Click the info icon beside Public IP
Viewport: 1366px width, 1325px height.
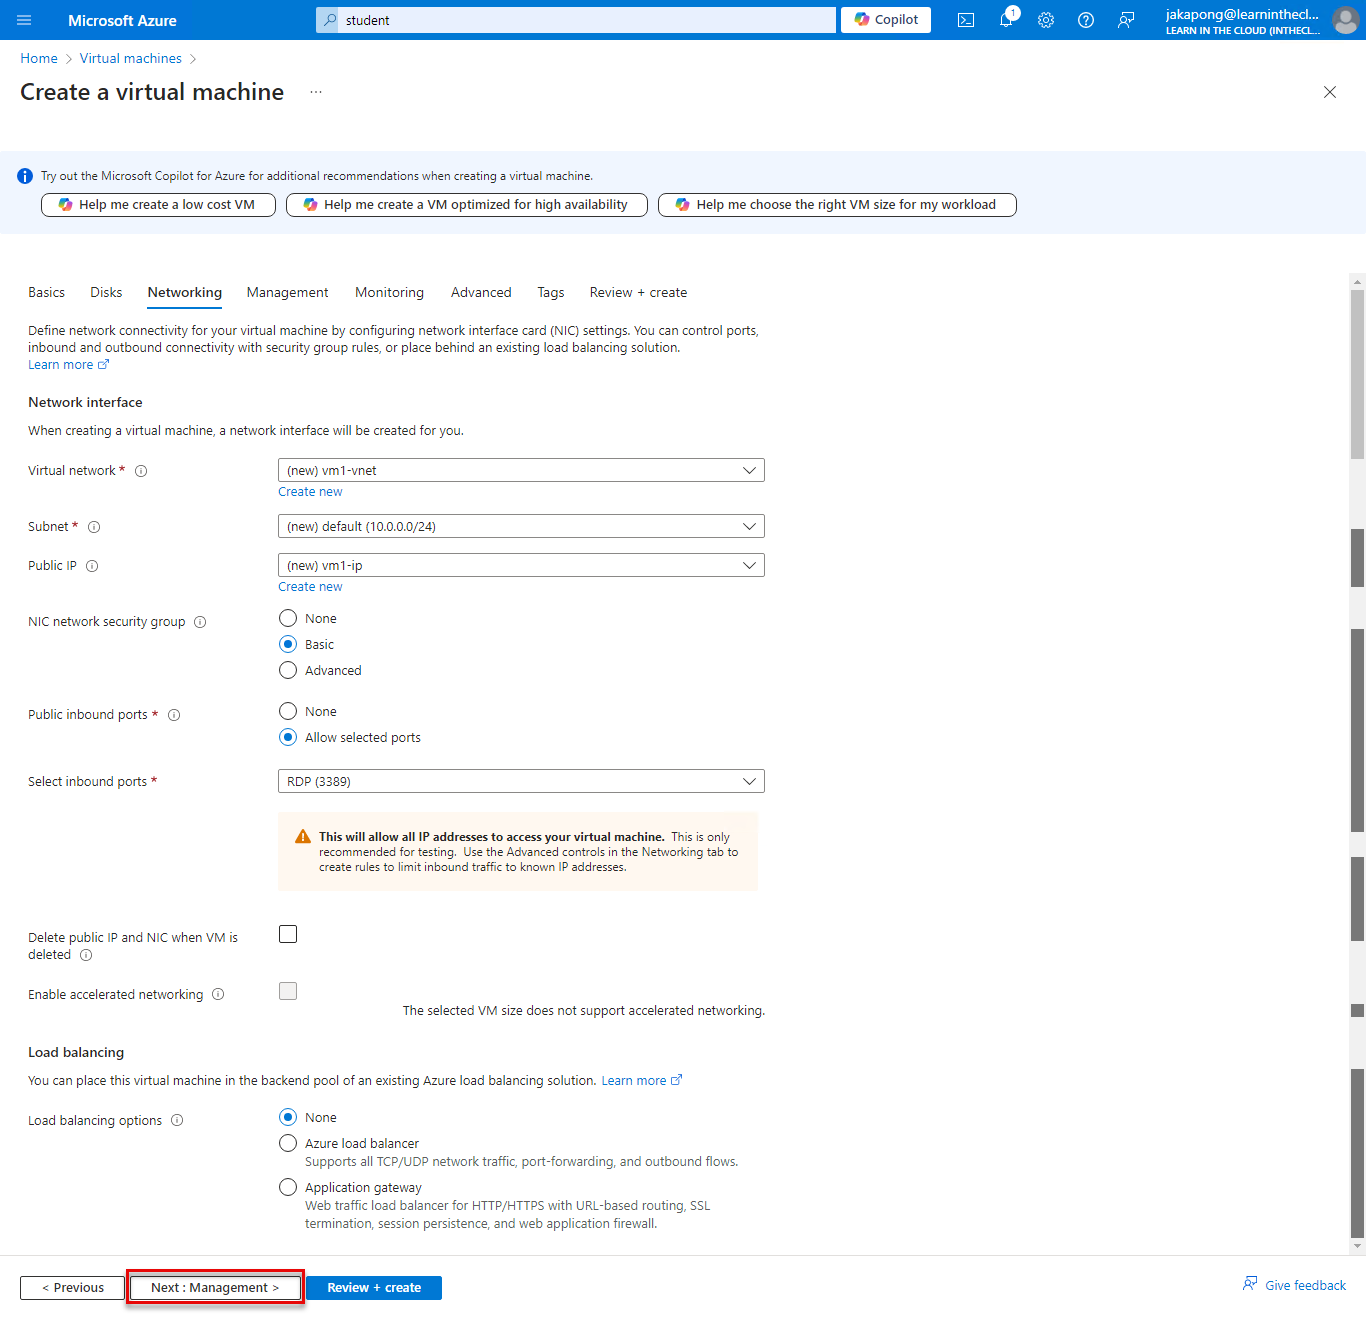(x=92, y=566)
